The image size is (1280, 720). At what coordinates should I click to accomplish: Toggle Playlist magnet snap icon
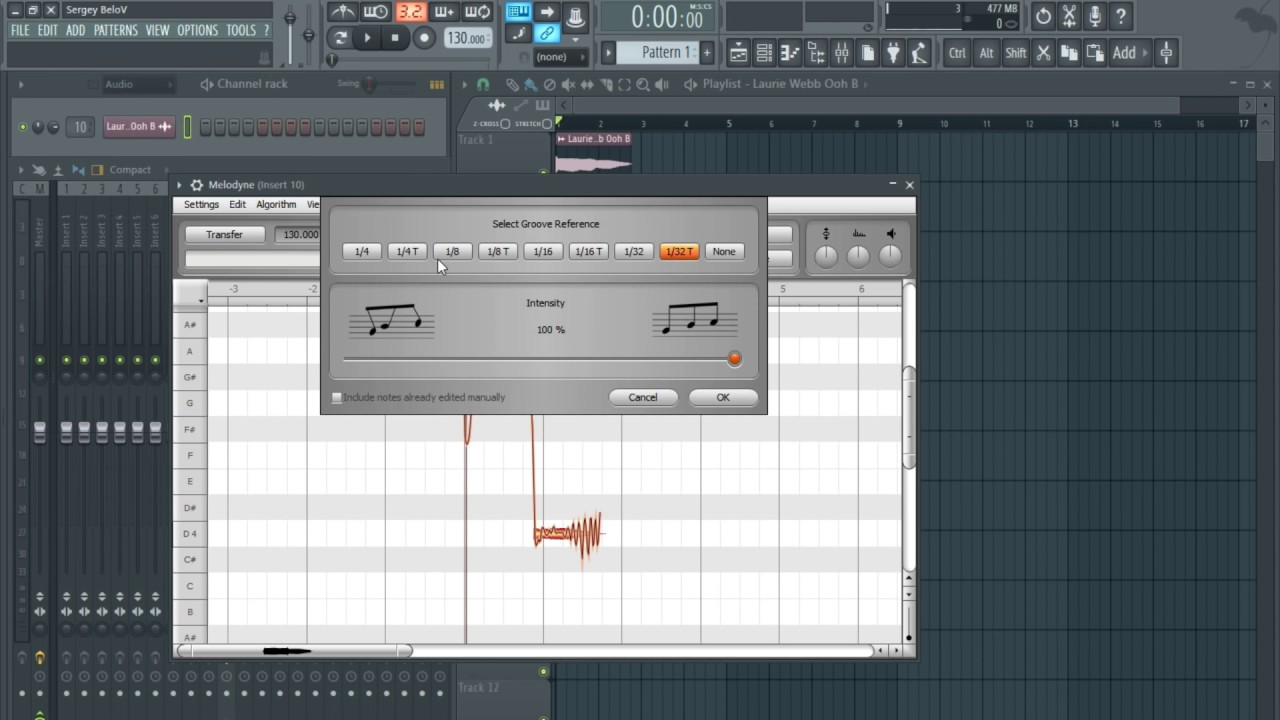pos(483,84)
